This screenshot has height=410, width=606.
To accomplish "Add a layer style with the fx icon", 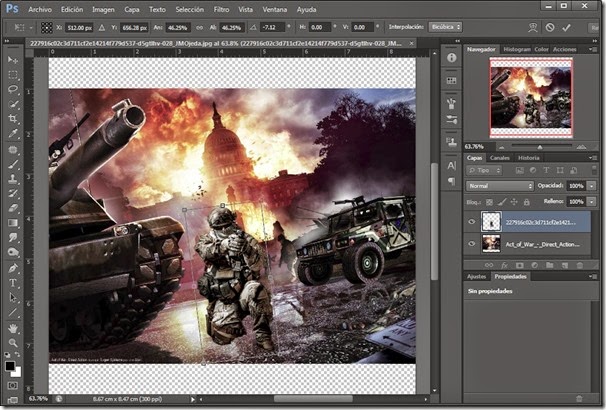I will pyautogui.click(x=504, y=265).
